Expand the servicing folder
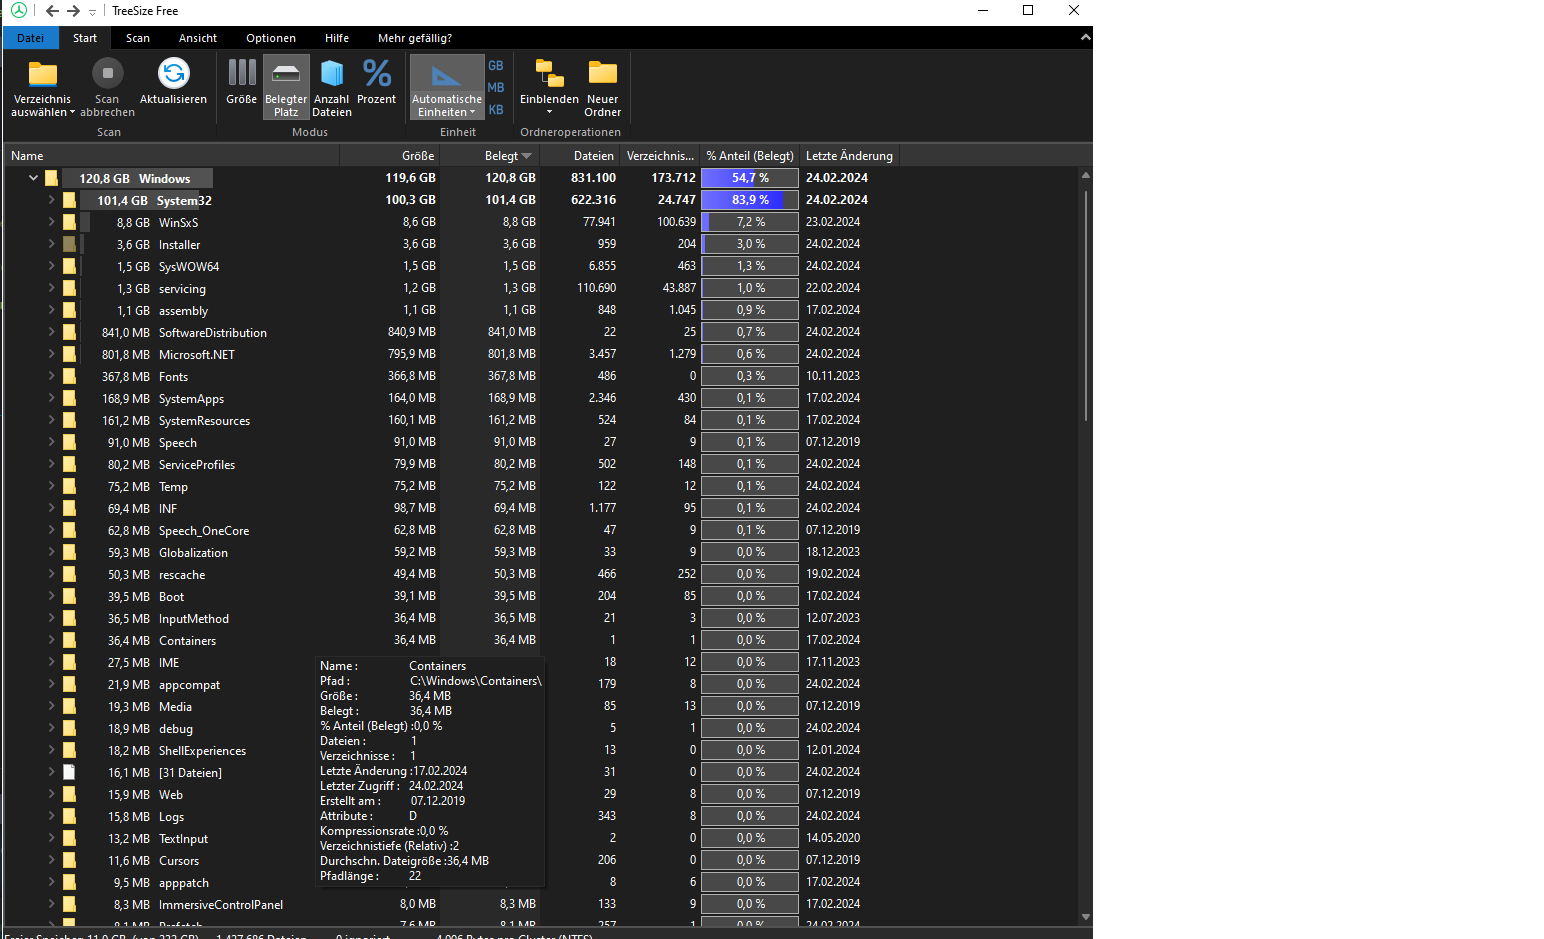The height and width of the screenshot is (939, 1544). [x=51, y=288]
